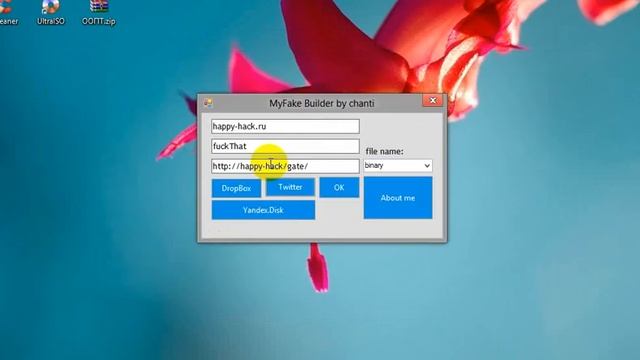Image resolution: width=640 pixels, height=360 pixels.
Task: Close the MyFake Builder window
Action: pos(433,100)
